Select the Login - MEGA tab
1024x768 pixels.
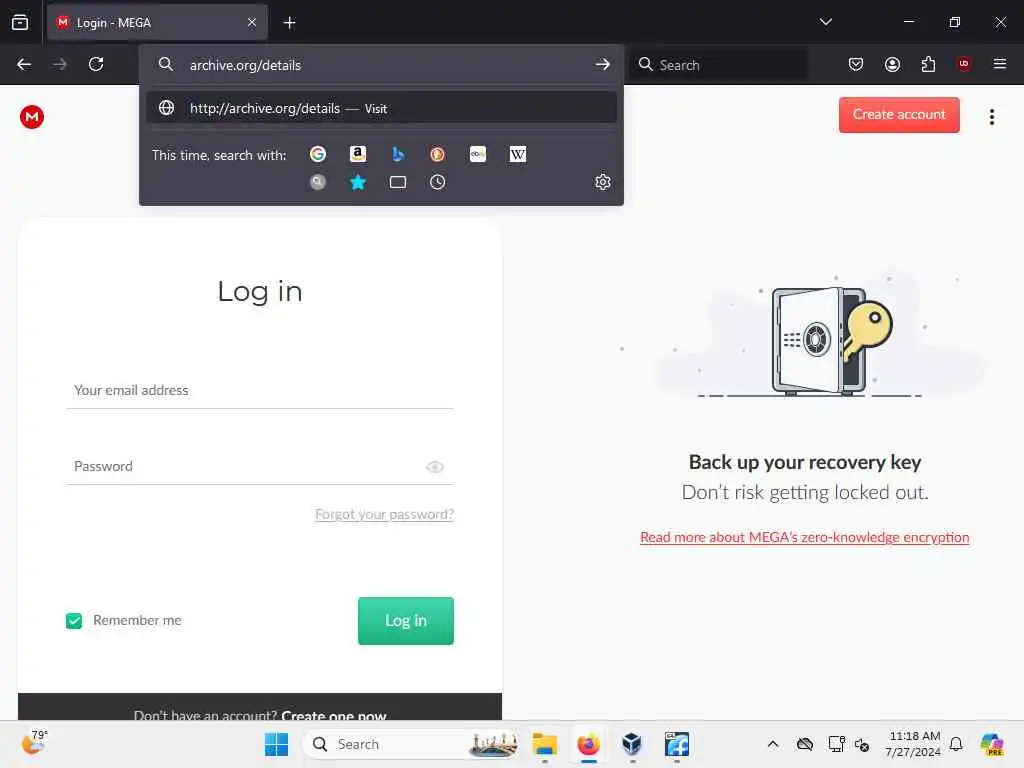pyautogui.click(x=157, y=22)
